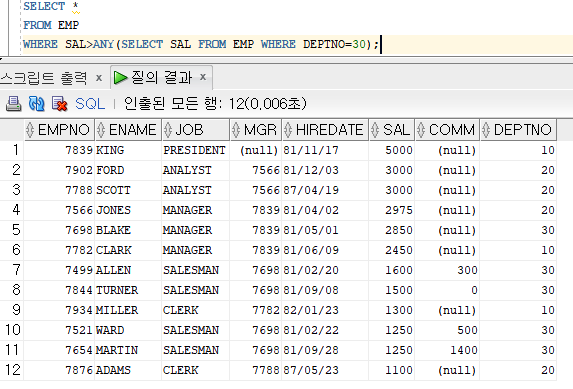The image size is (573, 389).
Task: Select the EMPNO 7839 cell in row 1
Action: point(60,150)
